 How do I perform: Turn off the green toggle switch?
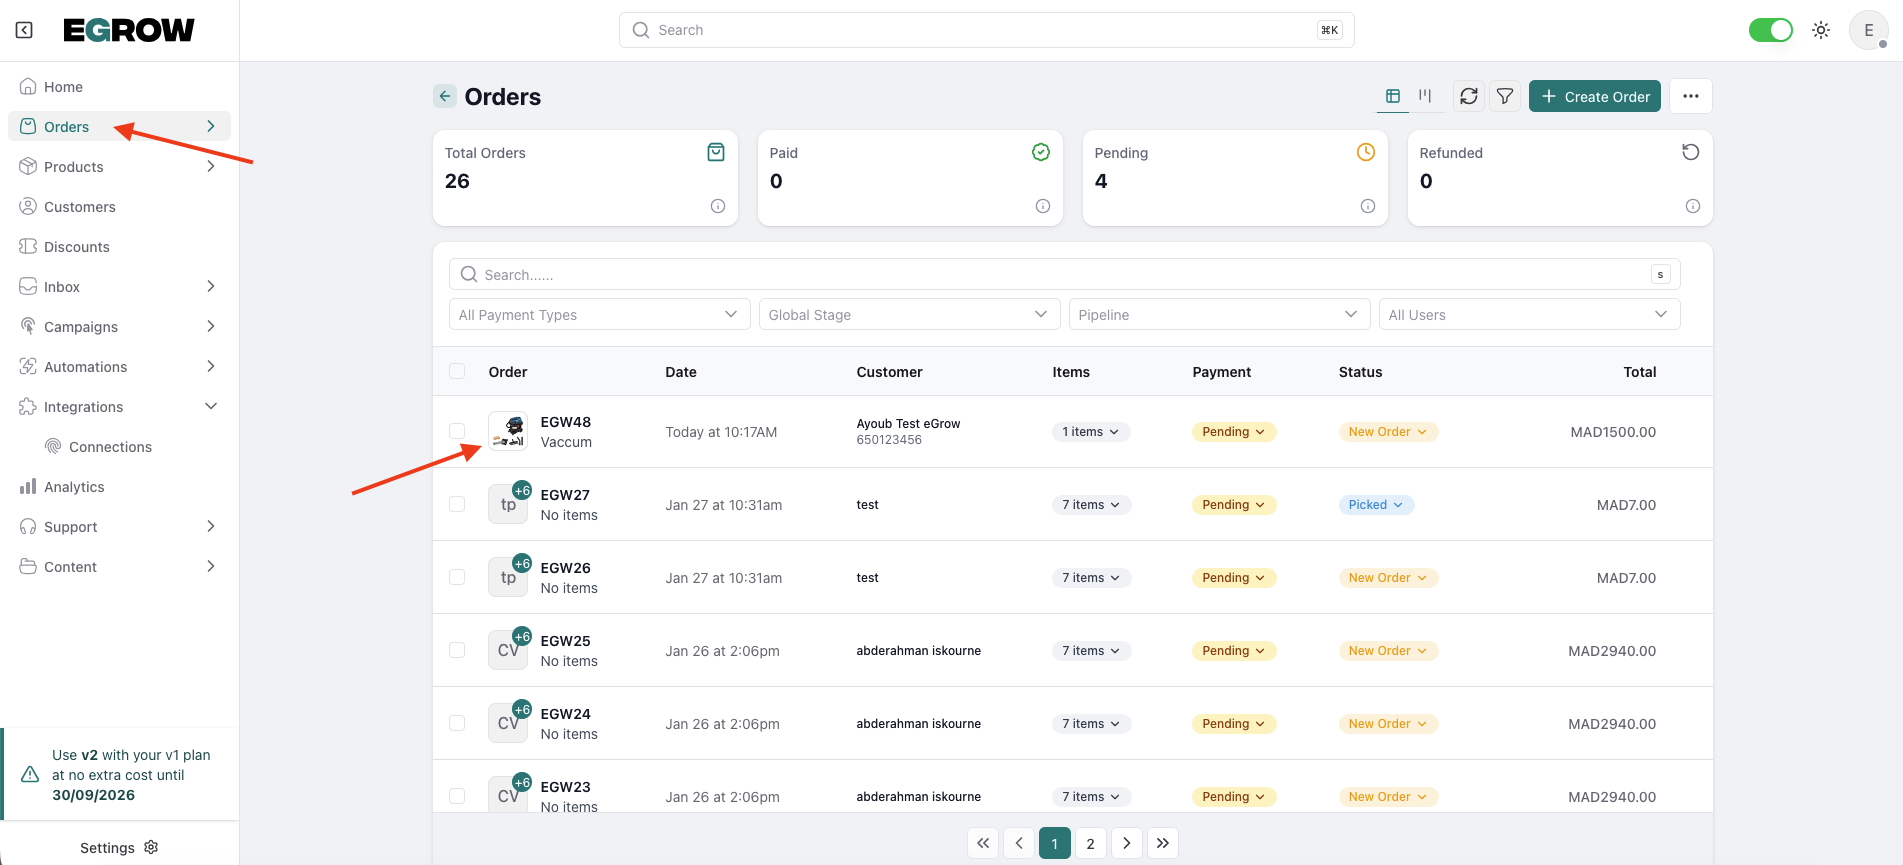point(1770,30)
